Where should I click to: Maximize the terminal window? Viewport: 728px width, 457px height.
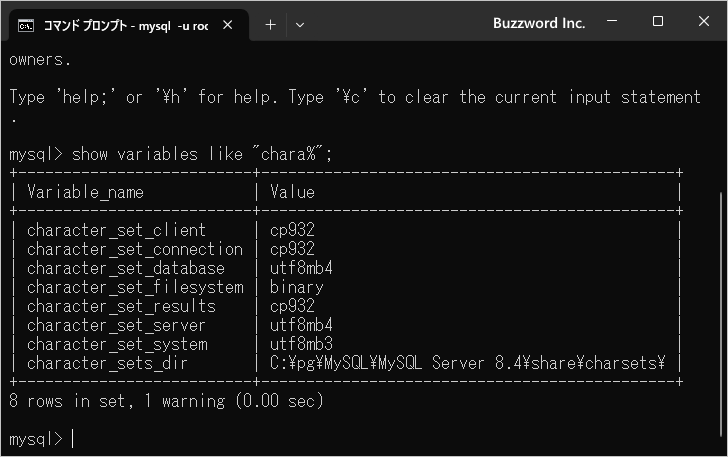coord(658,22)
